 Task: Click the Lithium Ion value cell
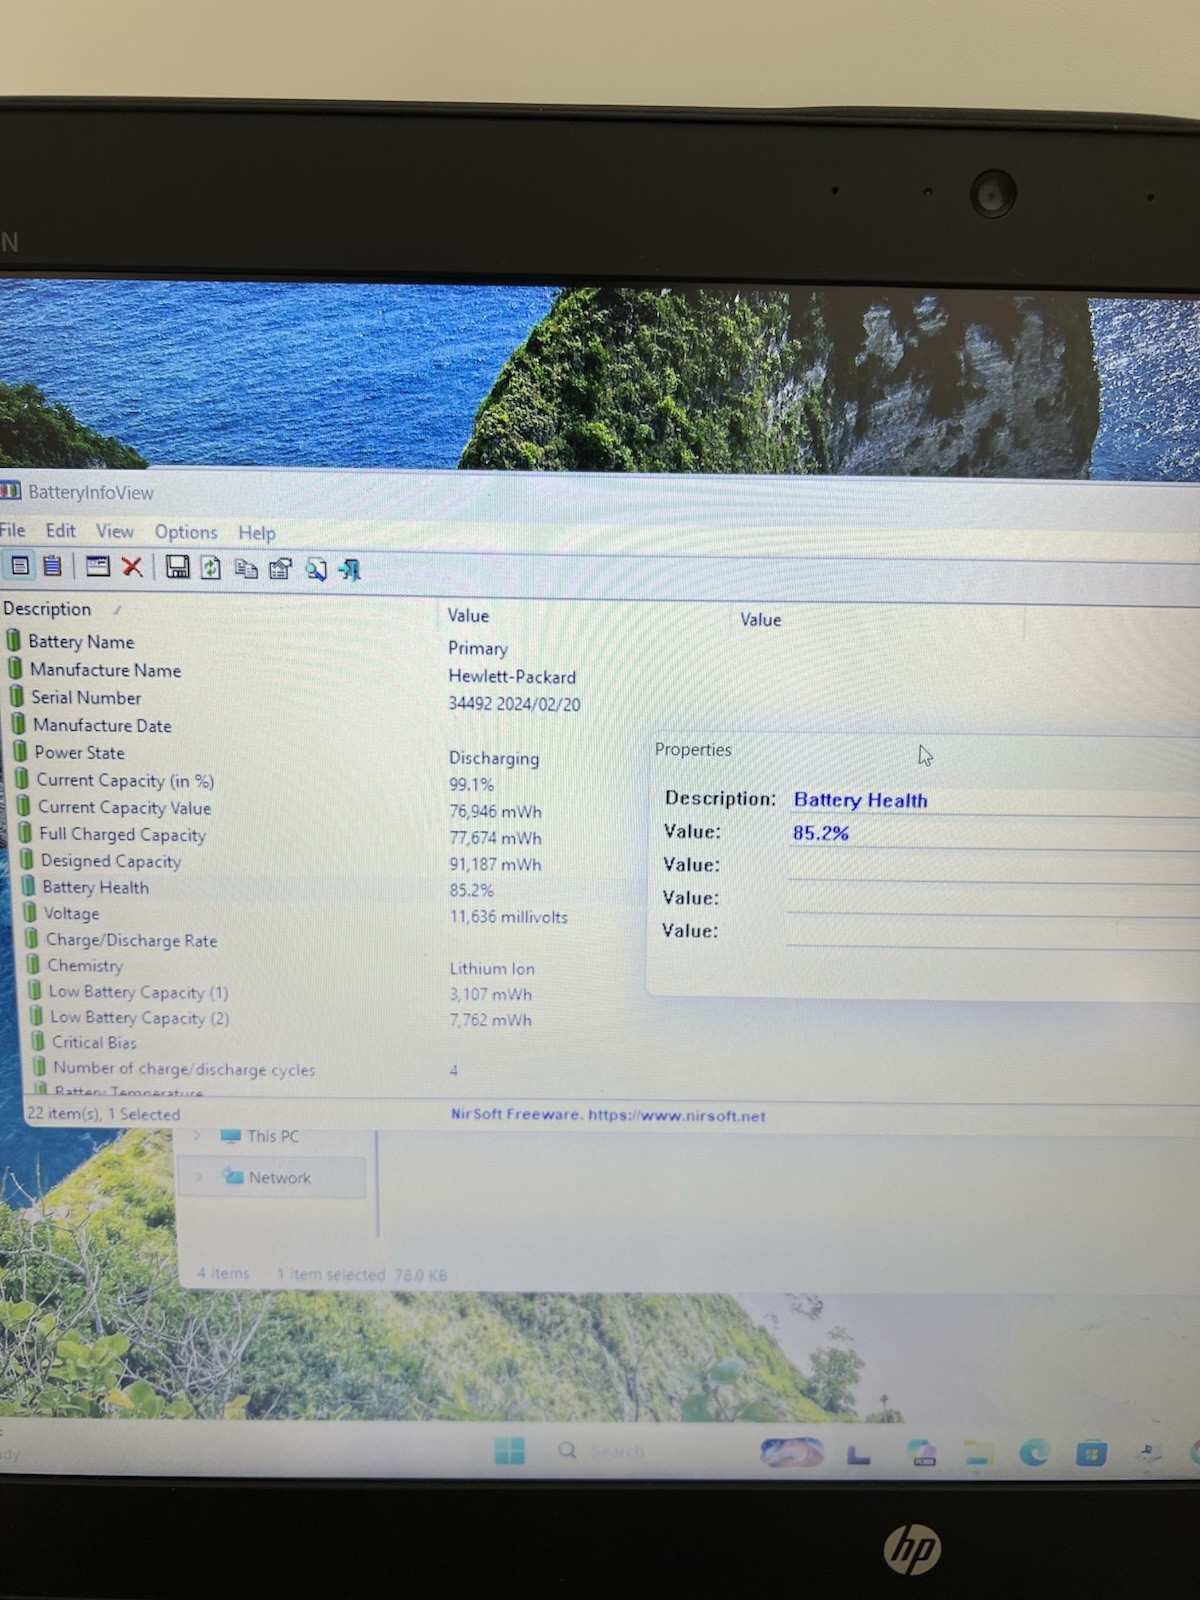pos(492,968)
